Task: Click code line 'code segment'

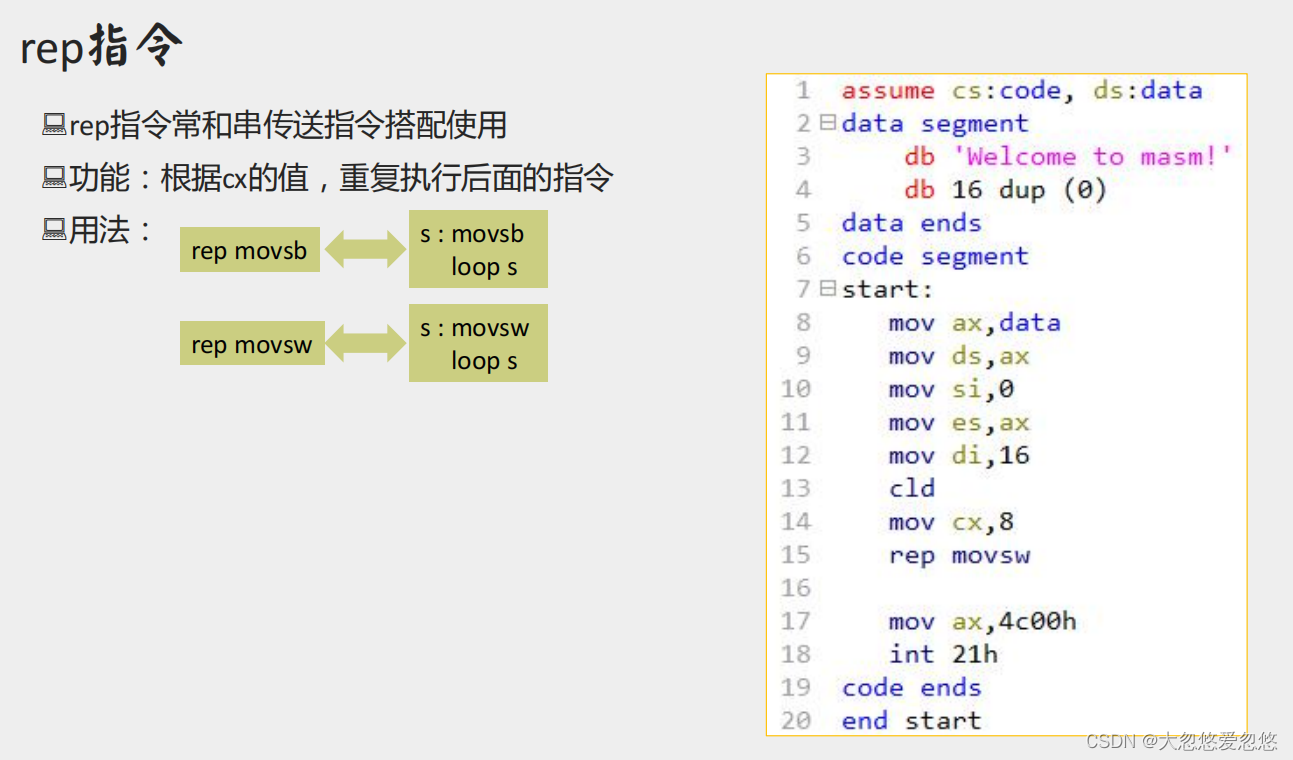Action: click(934, 255)
